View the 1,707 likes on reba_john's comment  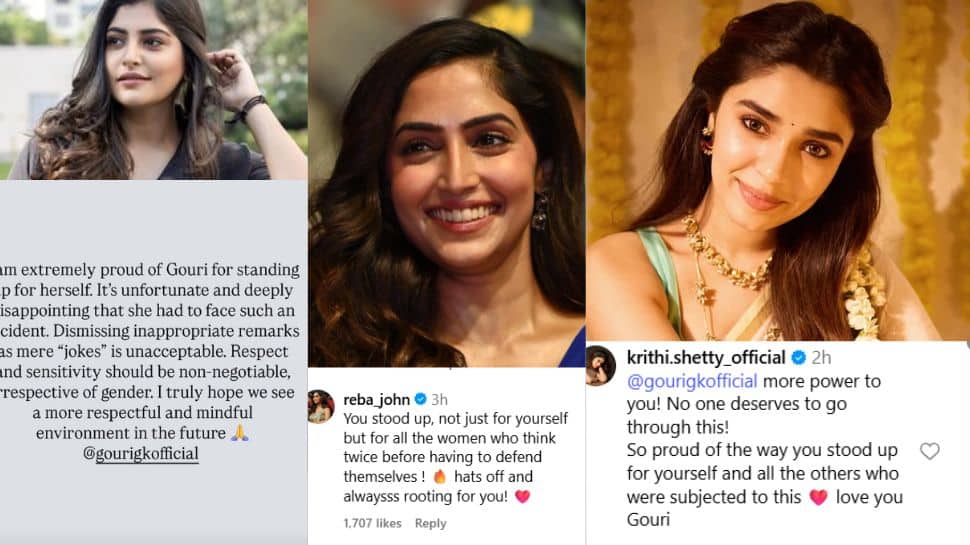pos(372,523)
